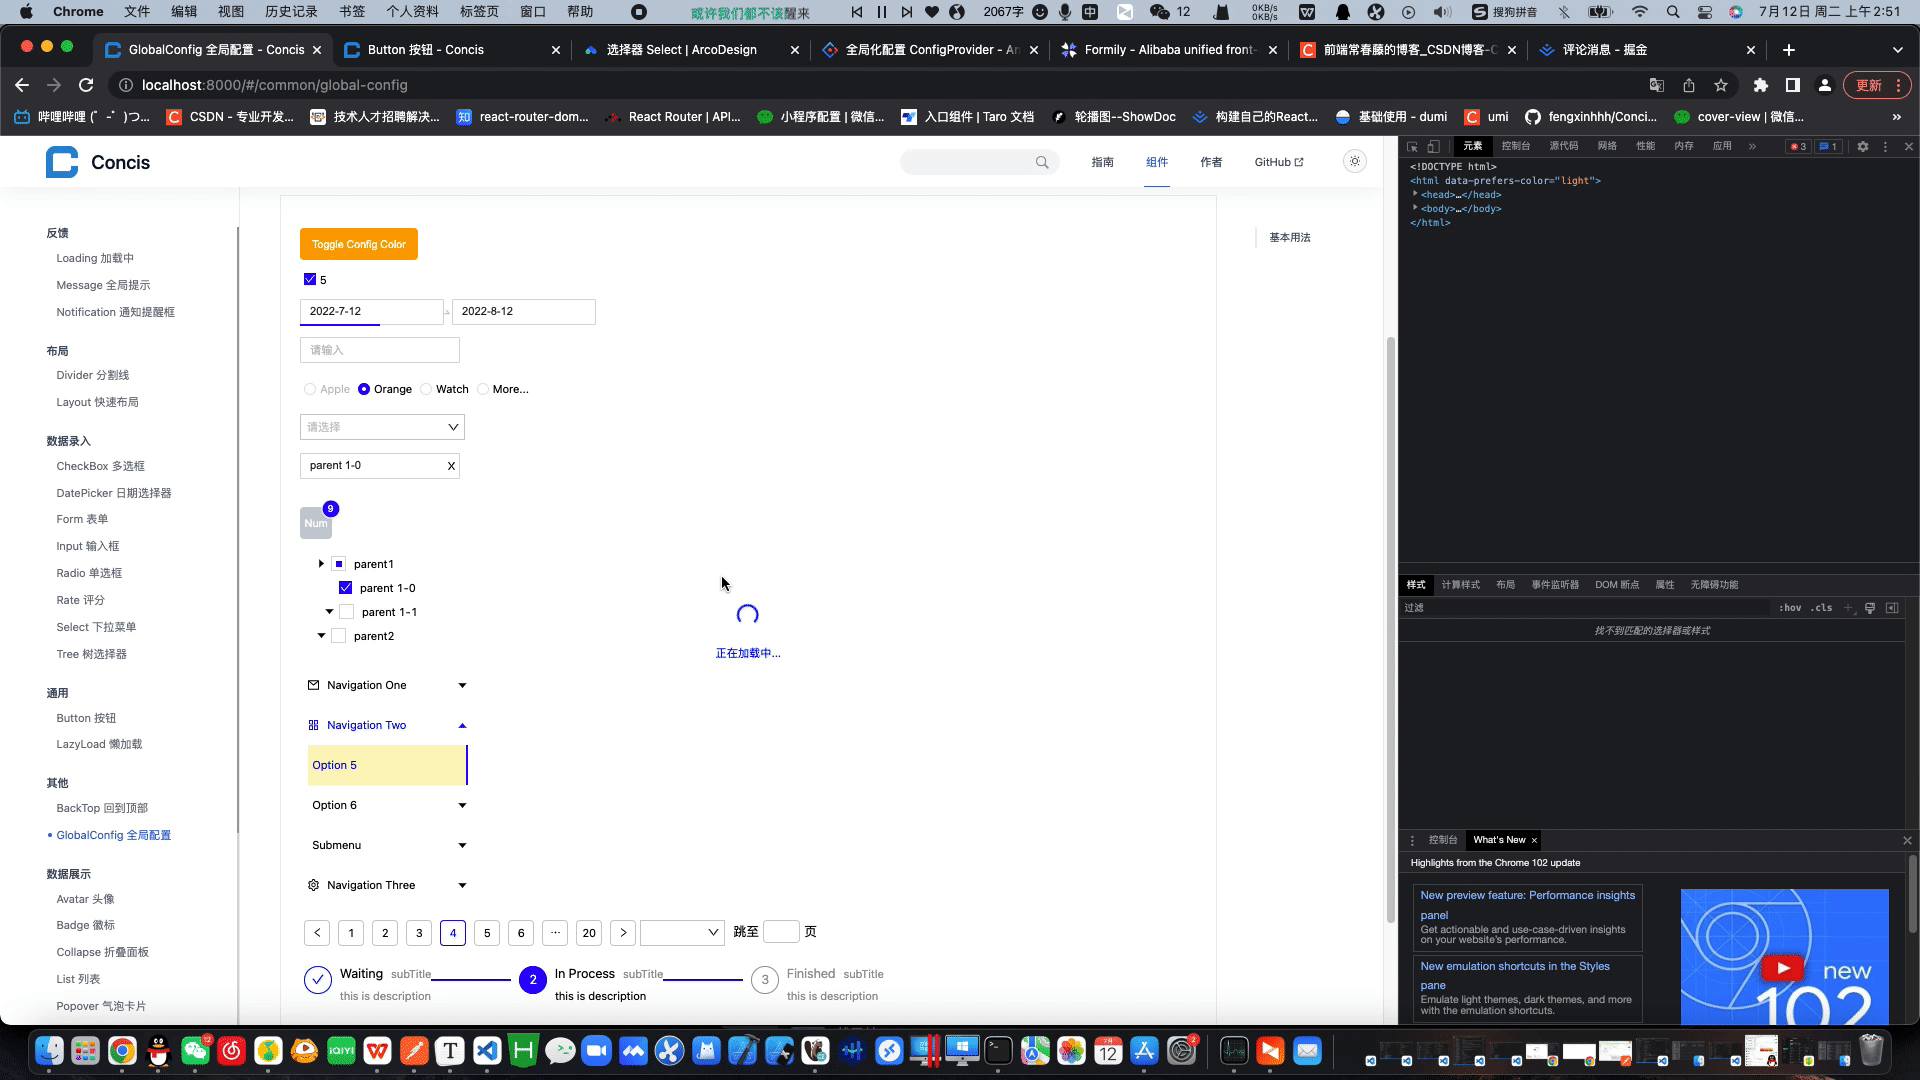This screenshot has width=1920, height=1080.
Task: Switch to the 指南 nav tab
Action: [1102, 162]
